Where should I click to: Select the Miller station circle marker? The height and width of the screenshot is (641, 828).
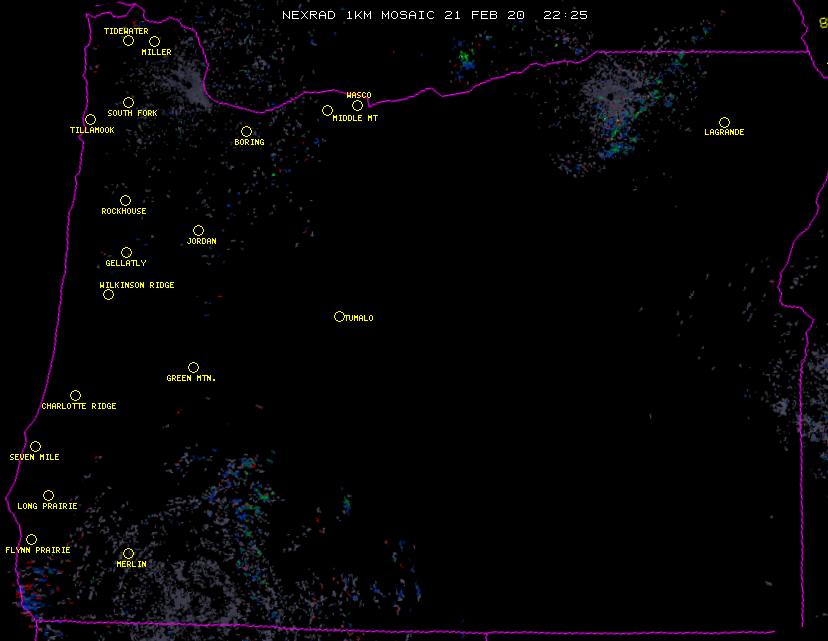pyautogui.click(x=154, y=41)
